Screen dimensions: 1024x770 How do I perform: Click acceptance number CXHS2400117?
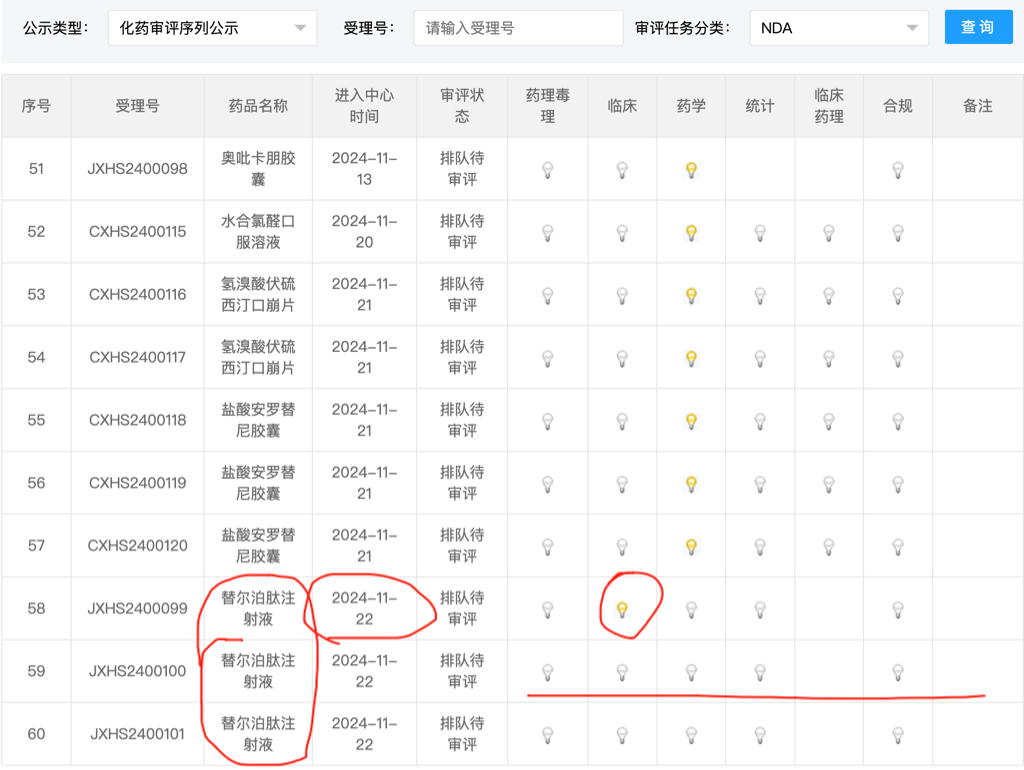(x=137, y=357)
